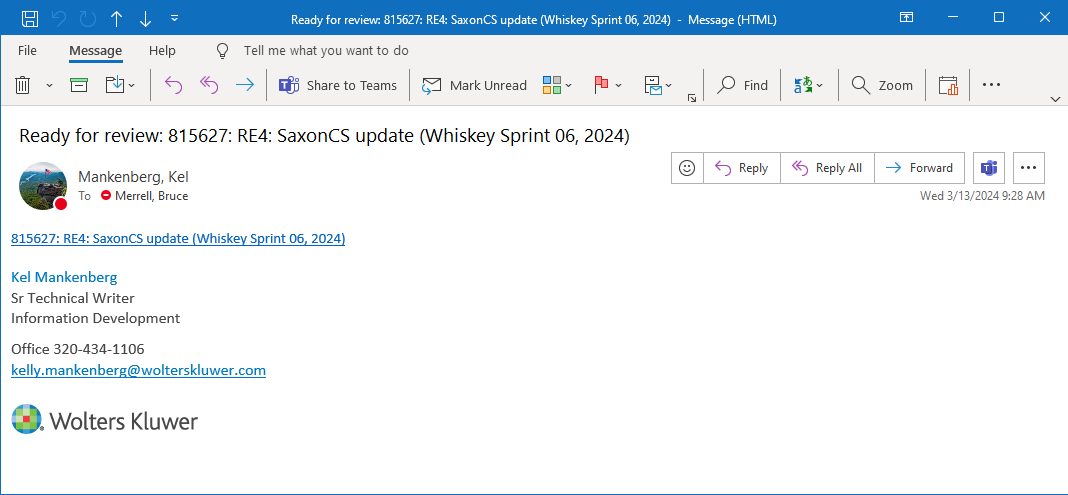This screenshot has height=495, width=1068.
Task: Open the Categorize color dropdown
Action: pyautogui.click(x=557, y=85)
